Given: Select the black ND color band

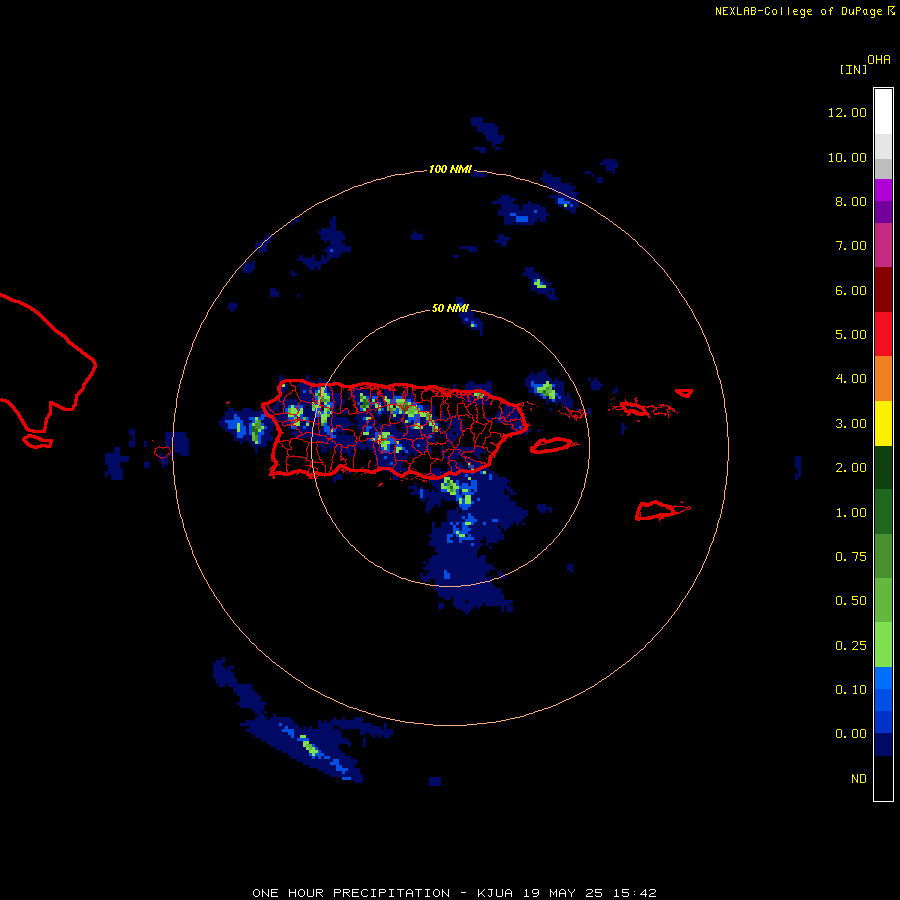Looking at the screenshot, I should [x=883, y=778].
